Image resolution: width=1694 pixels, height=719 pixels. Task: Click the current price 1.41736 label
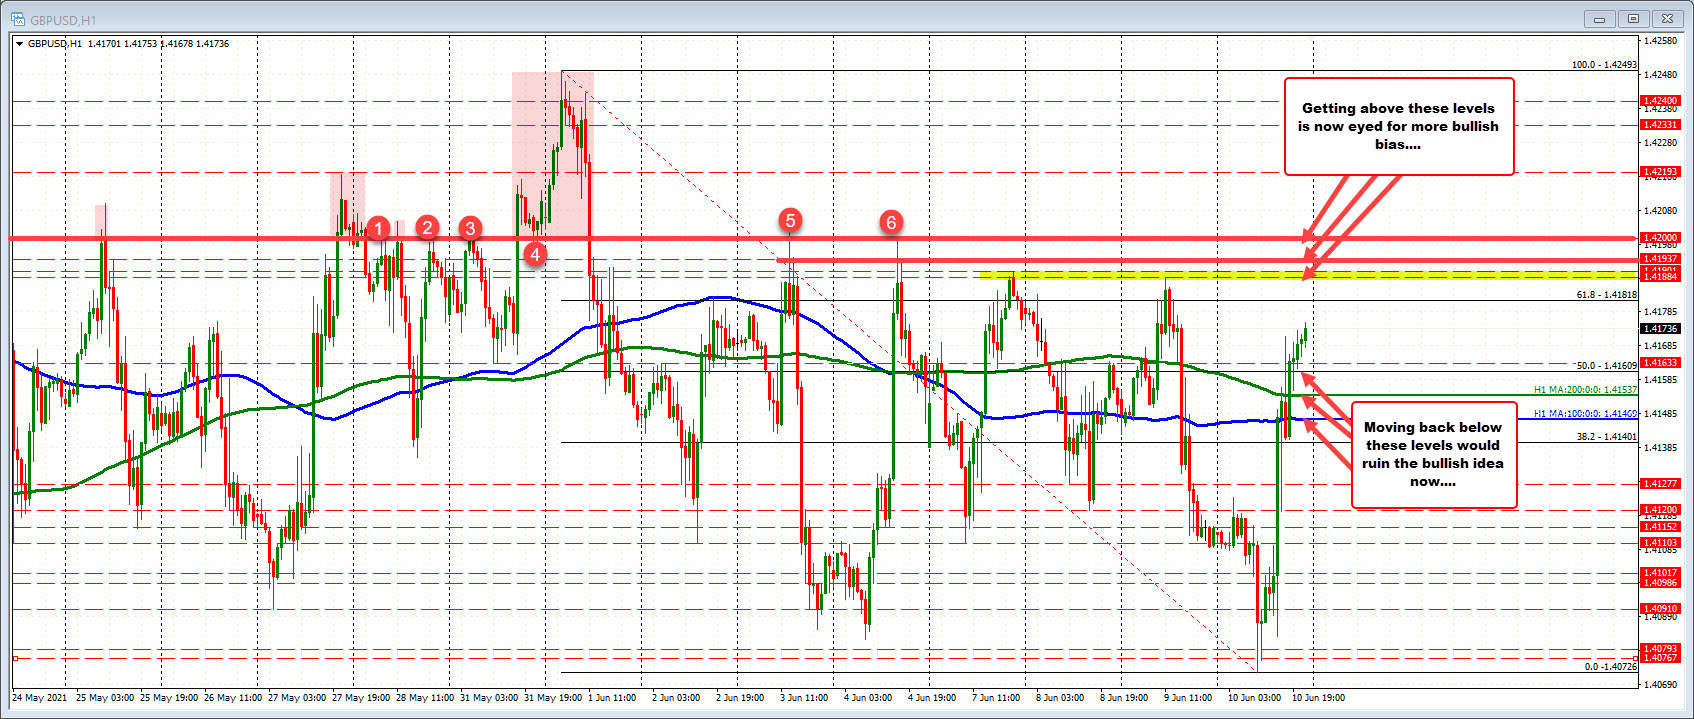(x=1660, y=328)
